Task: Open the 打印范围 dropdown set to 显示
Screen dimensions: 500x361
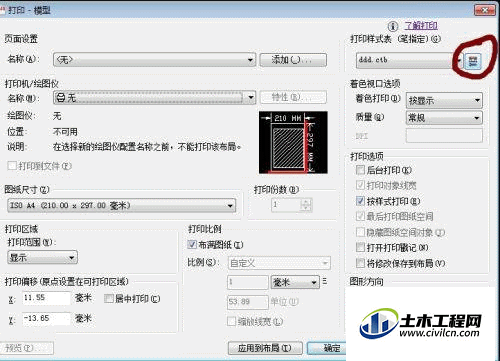Action: pyautogui.click(x=42, y=257)
